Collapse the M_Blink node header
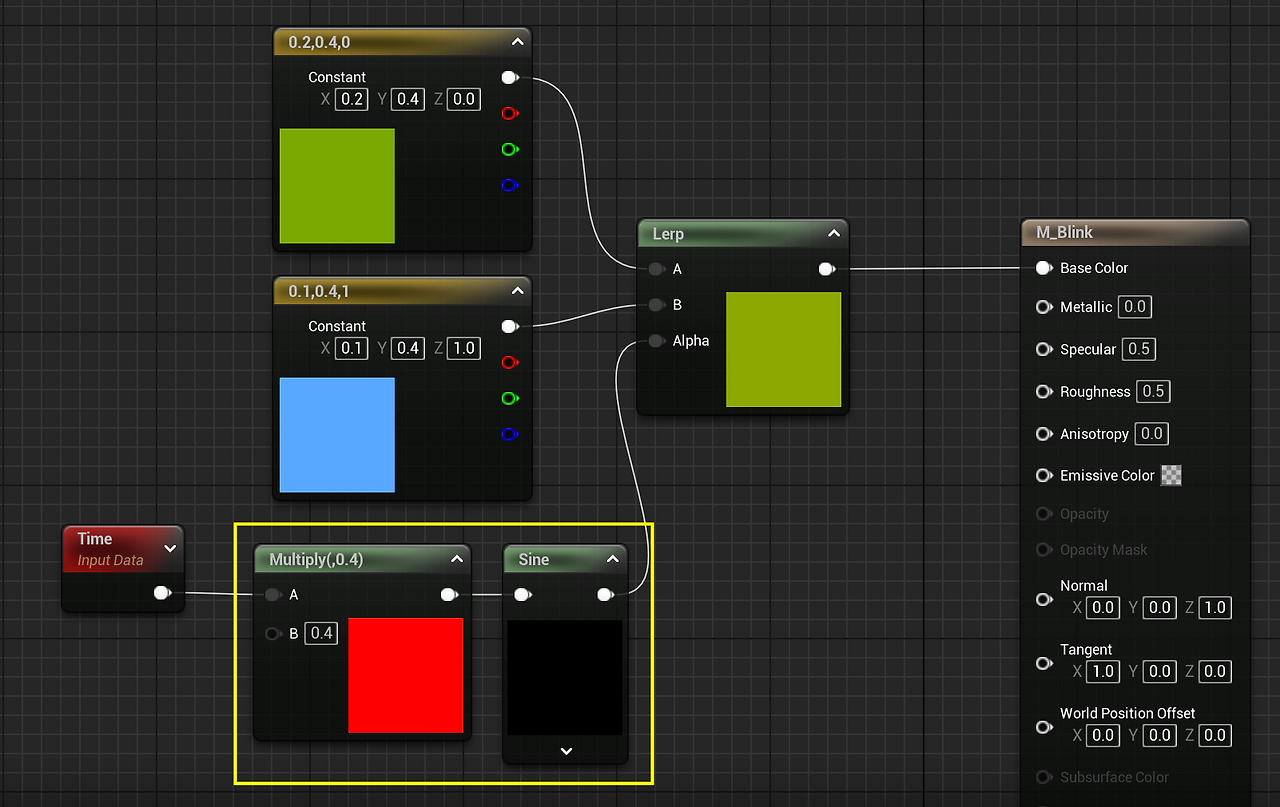1280x807 pixels. [x=1135, y=232]
